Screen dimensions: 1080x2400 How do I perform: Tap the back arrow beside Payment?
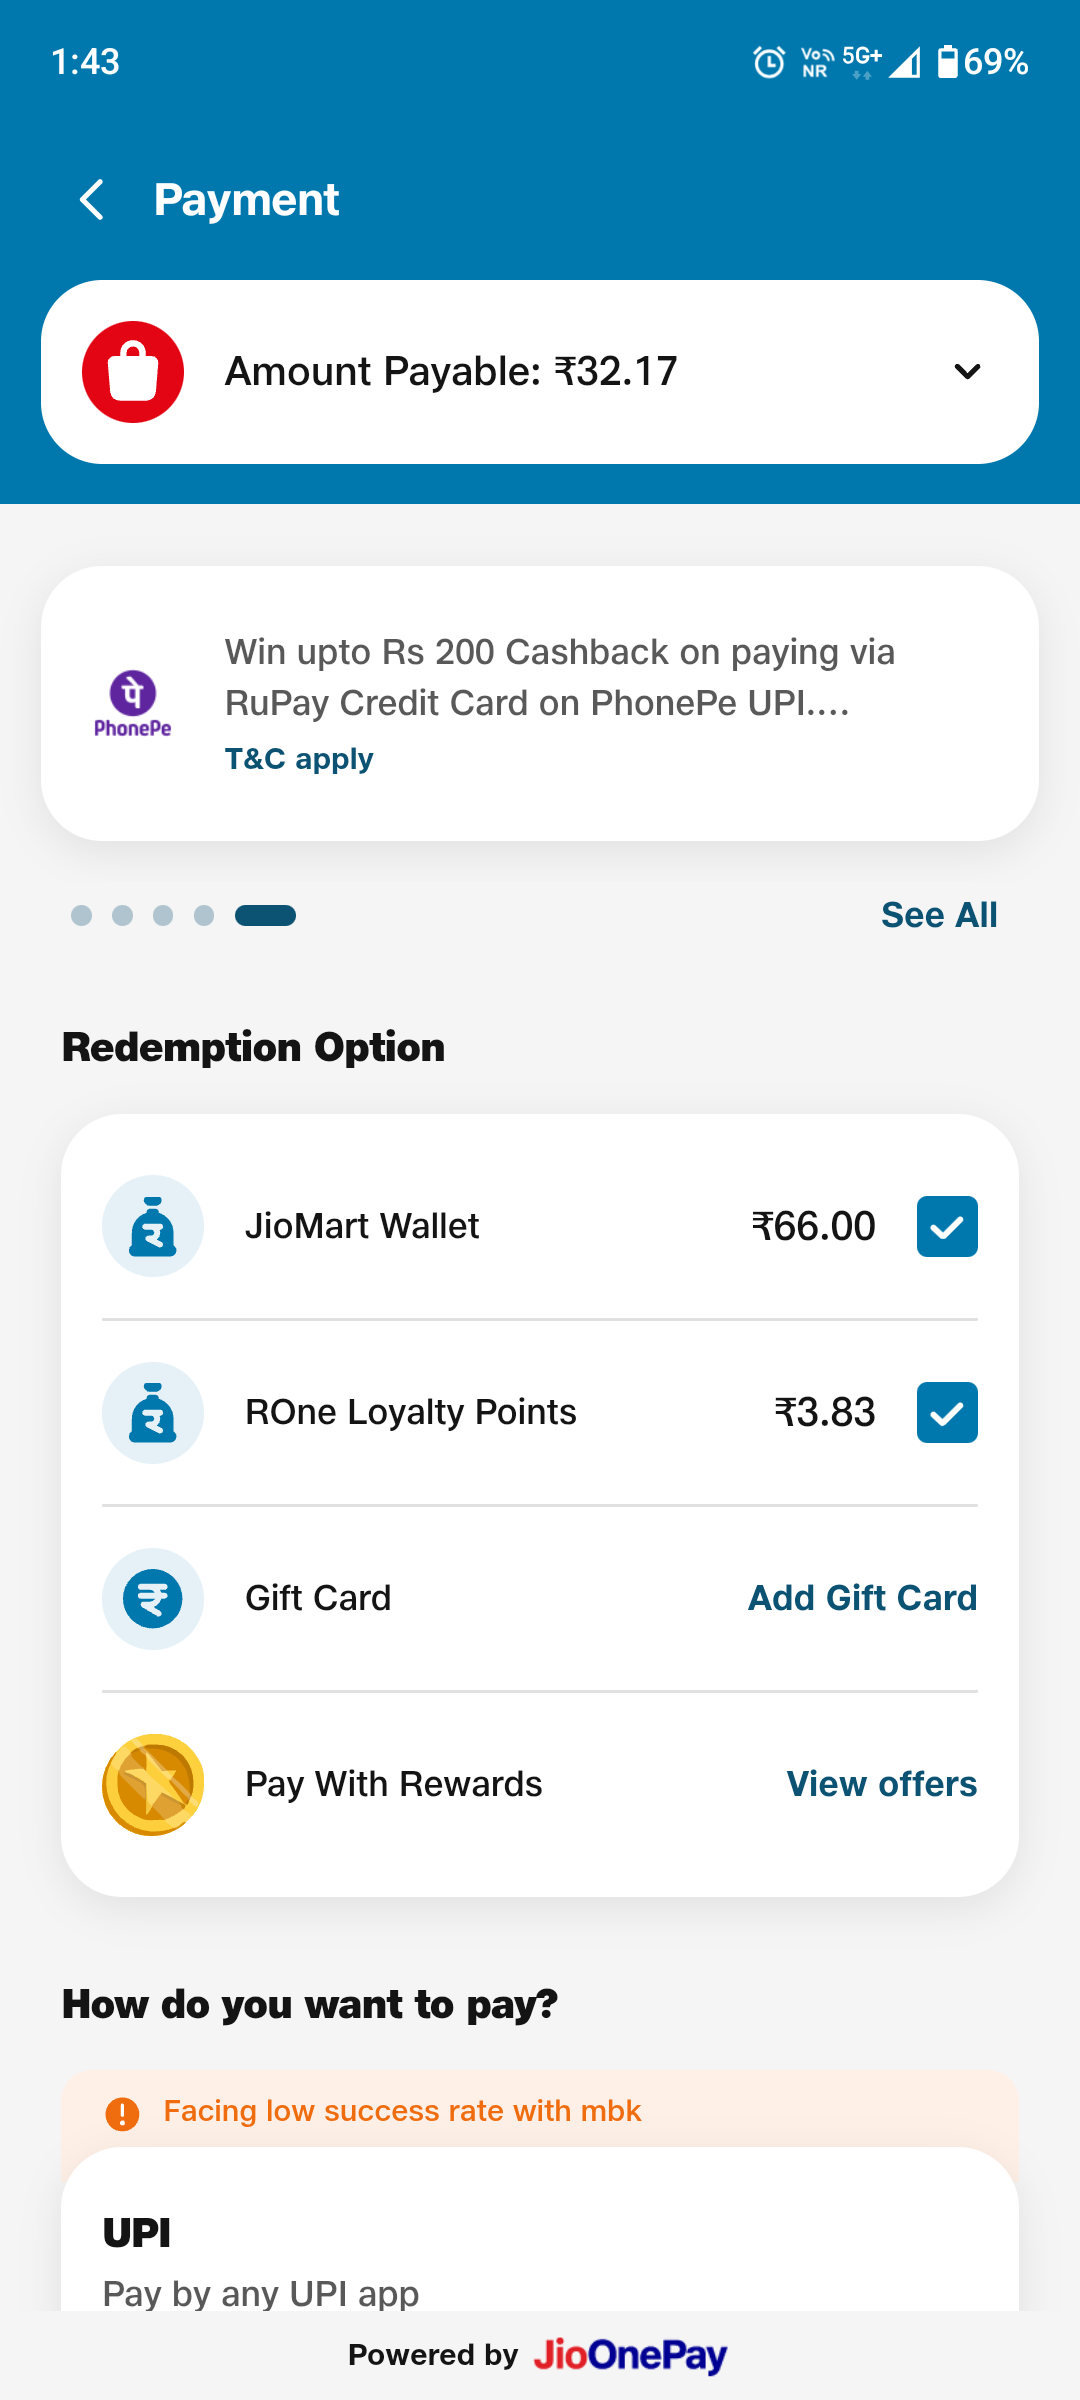(92, 200)
